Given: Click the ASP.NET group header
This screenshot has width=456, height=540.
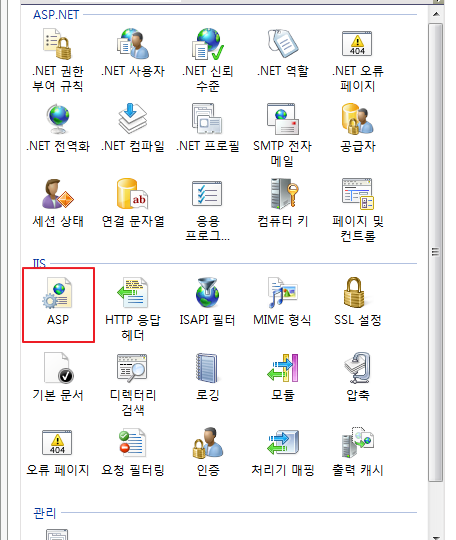Looking at the screenshot, I should coord(56,15).
